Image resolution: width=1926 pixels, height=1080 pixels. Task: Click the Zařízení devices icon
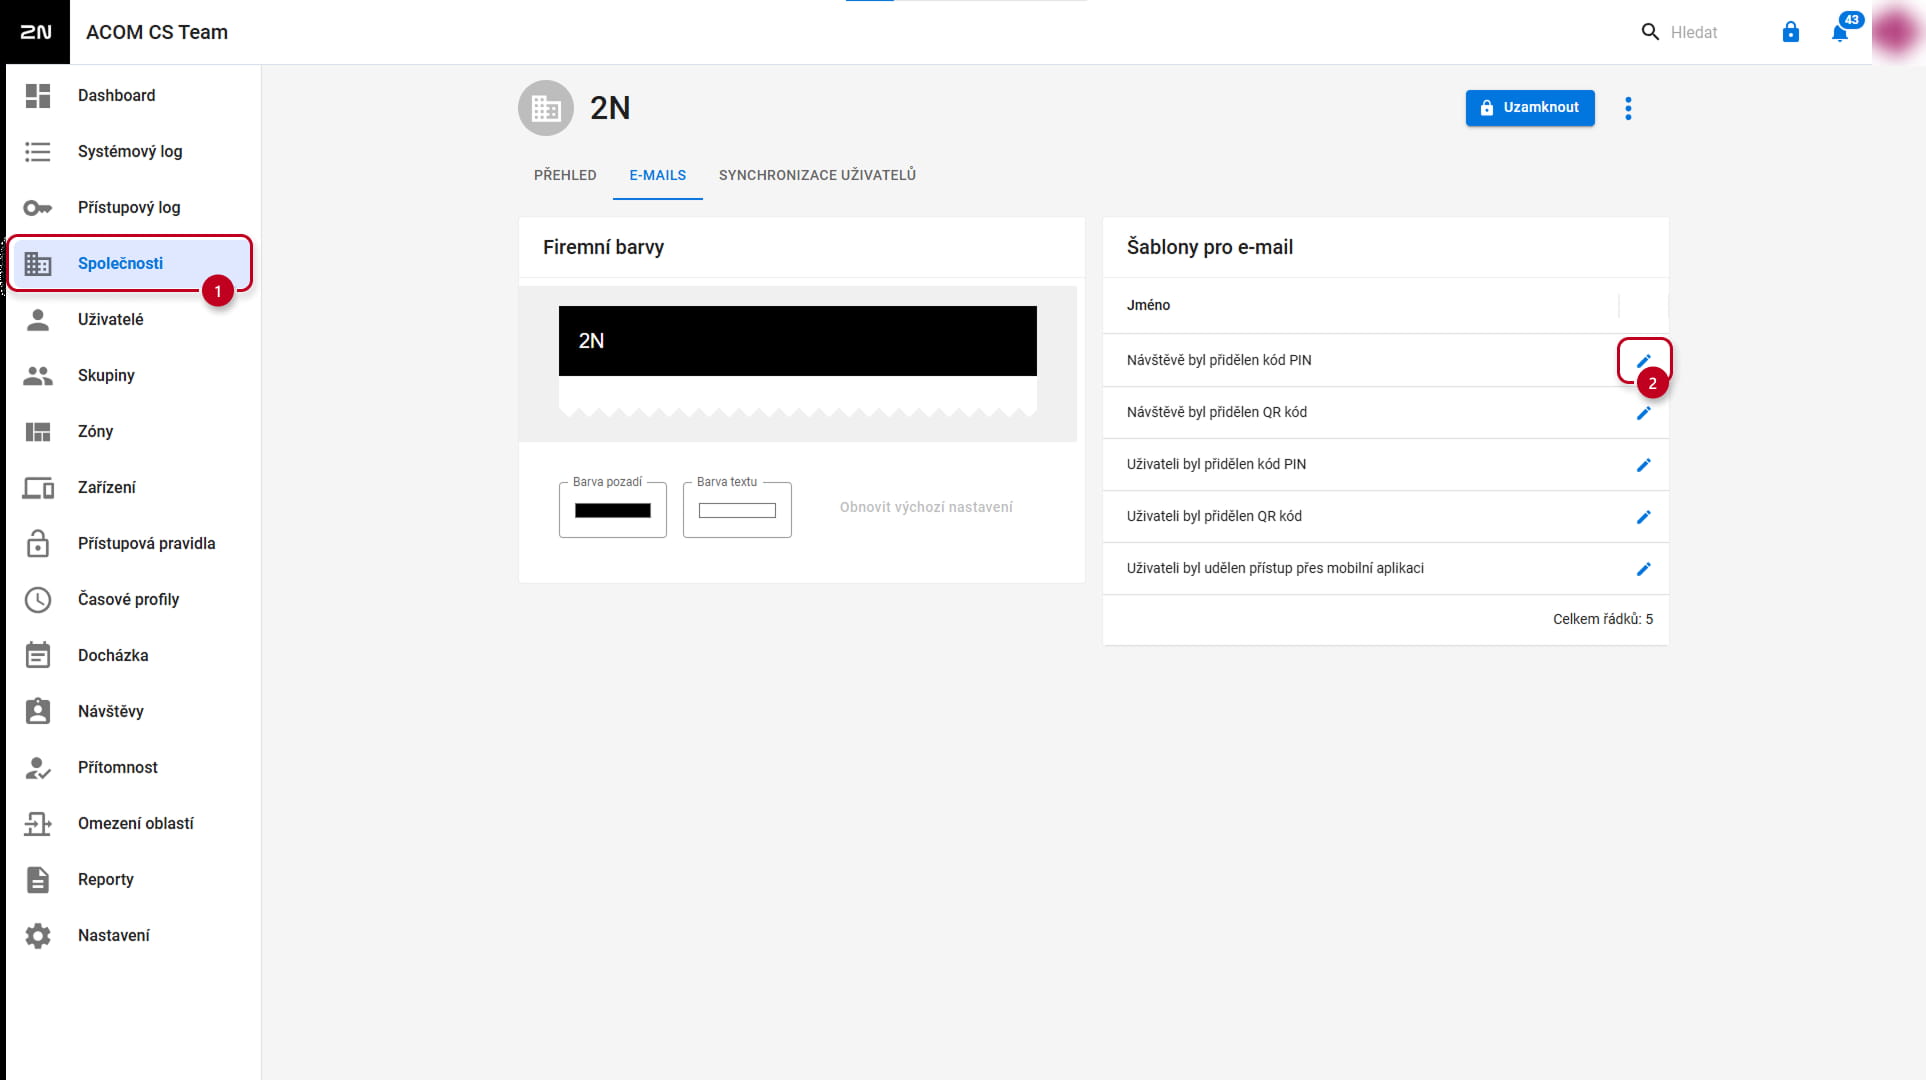38,488
